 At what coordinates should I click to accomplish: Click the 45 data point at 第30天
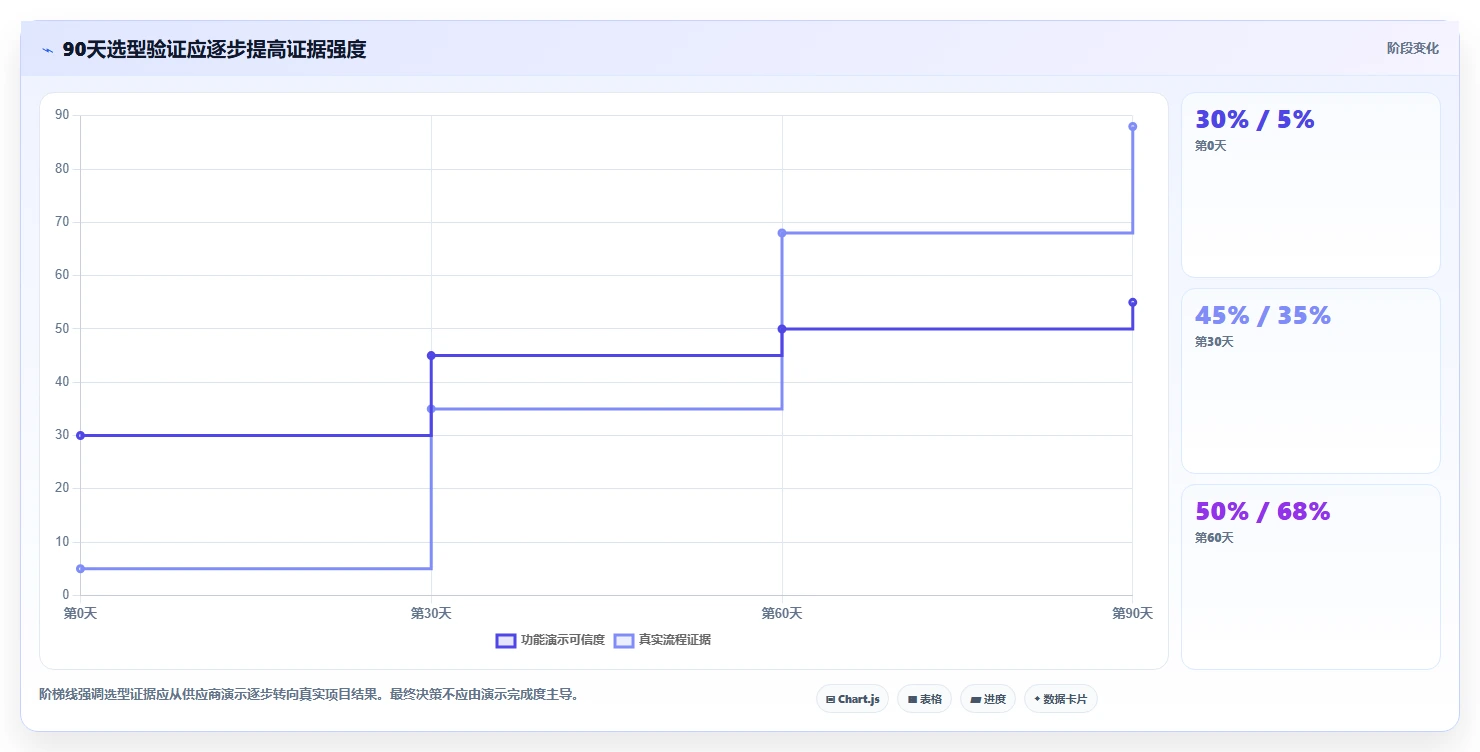pos(431,355)
